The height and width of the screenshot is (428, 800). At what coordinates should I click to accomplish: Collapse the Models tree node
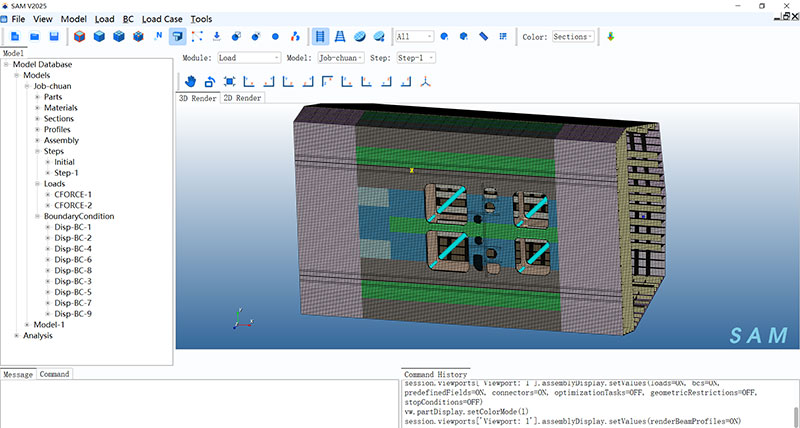pyautogui.click(x=17, y=75)
